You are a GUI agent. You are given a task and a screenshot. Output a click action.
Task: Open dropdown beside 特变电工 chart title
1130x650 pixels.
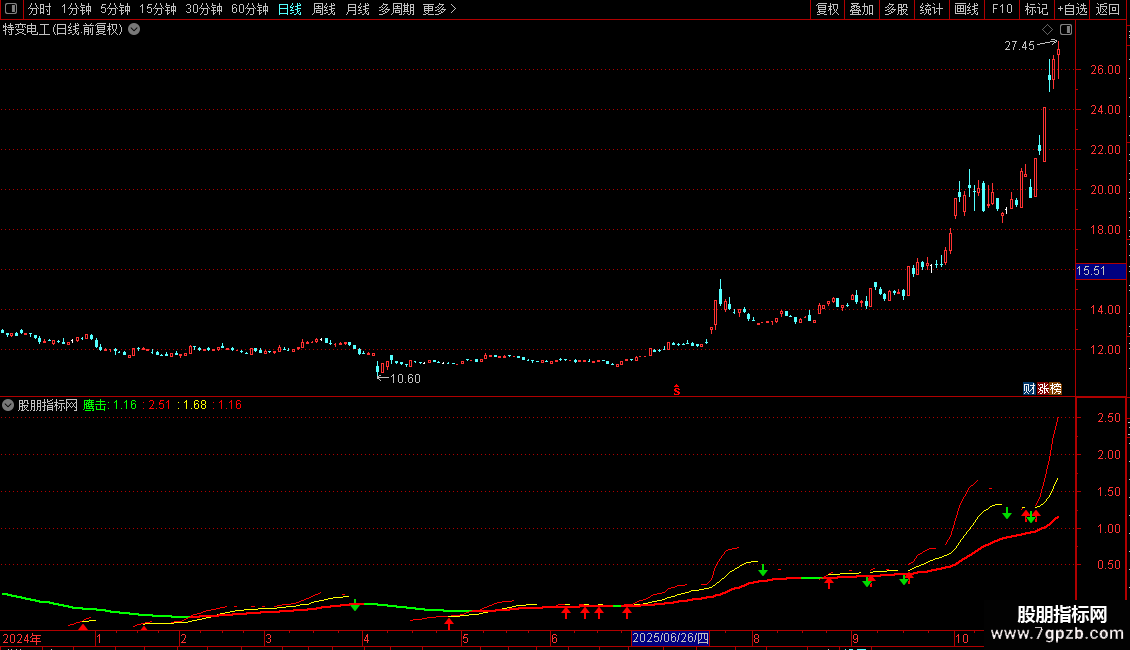point(134,30)
